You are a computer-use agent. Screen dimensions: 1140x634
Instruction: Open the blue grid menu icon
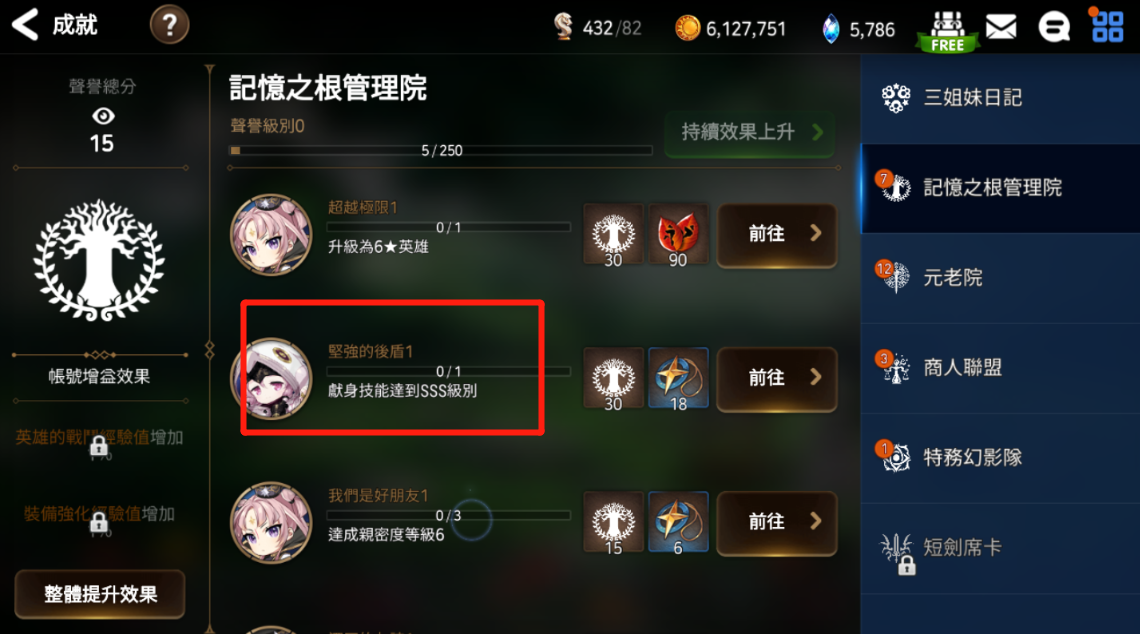point(1108,27)
